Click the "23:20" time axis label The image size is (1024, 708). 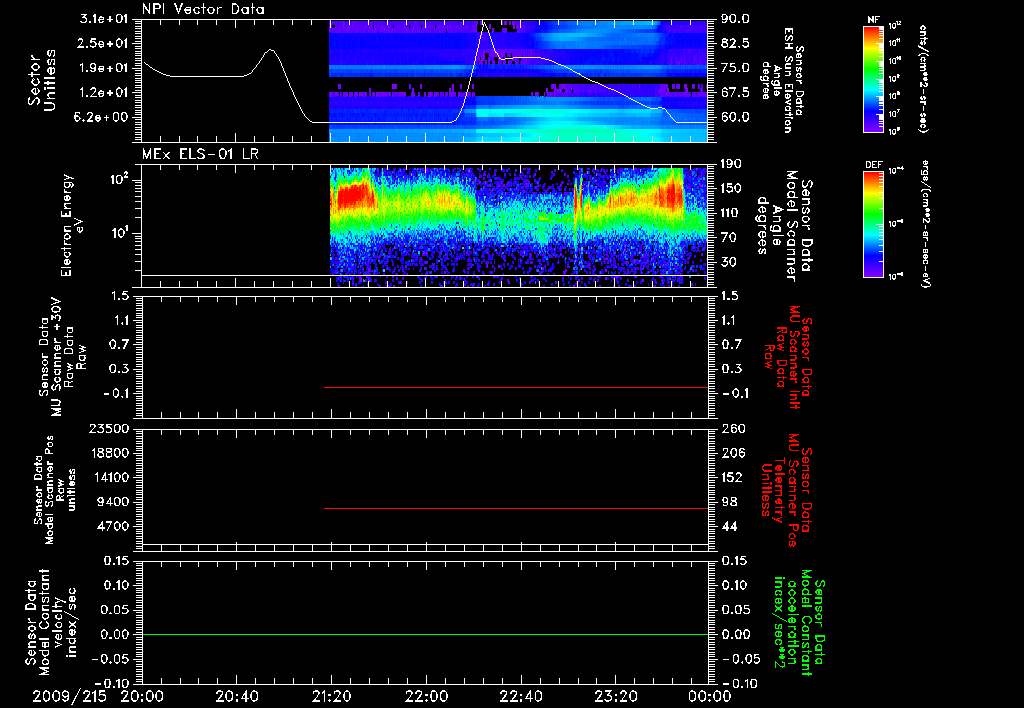pyautogui.click(x=616, y=696)
